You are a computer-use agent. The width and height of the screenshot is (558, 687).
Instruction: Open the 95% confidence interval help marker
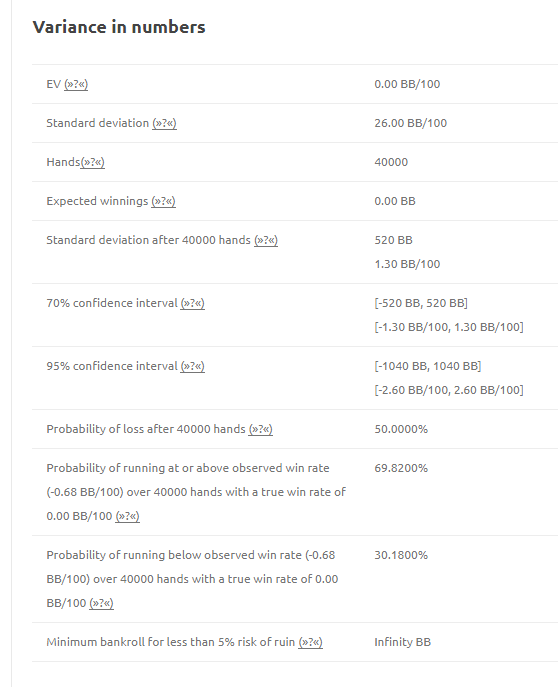click(192, 366)
